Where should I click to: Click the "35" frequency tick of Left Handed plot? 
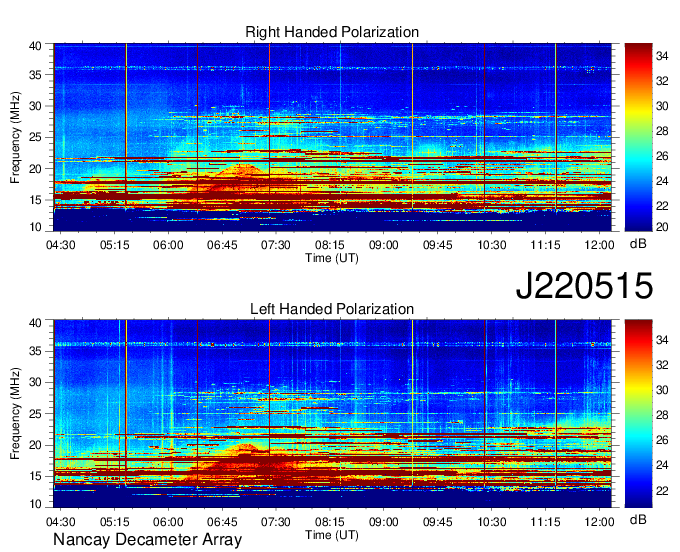pos(35,351)
